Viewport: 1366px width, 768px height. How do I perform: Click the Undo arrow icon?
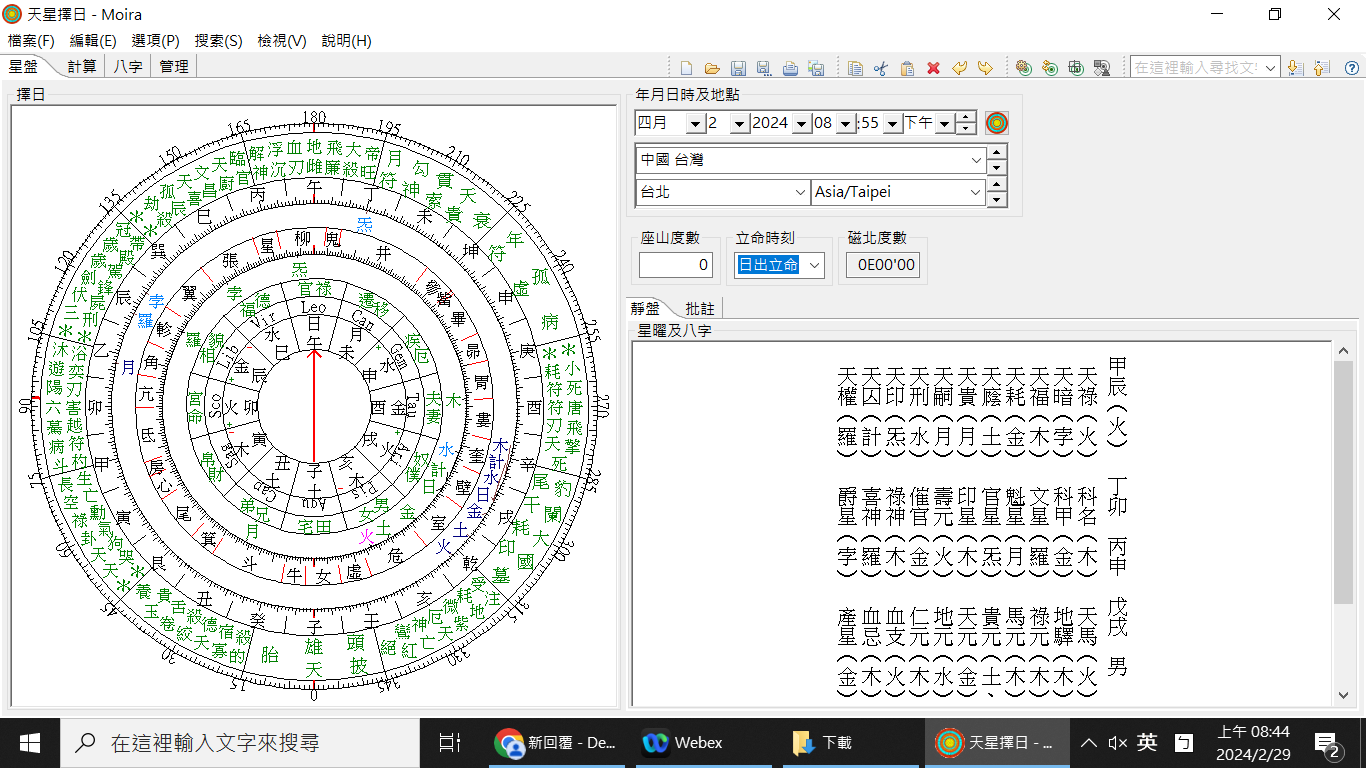pyautogui.click(x=959, y=68)
